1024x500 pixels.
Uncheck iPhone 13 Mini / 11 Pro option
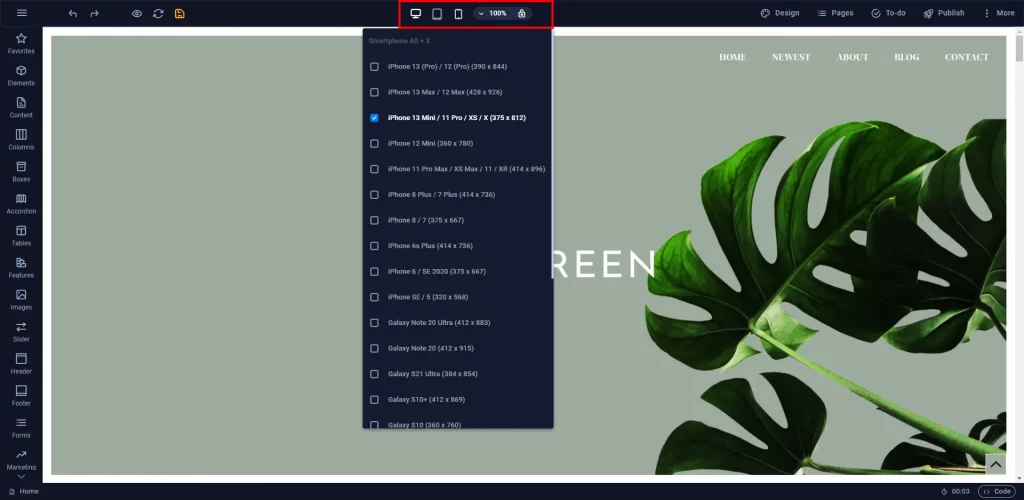point(374,118)
